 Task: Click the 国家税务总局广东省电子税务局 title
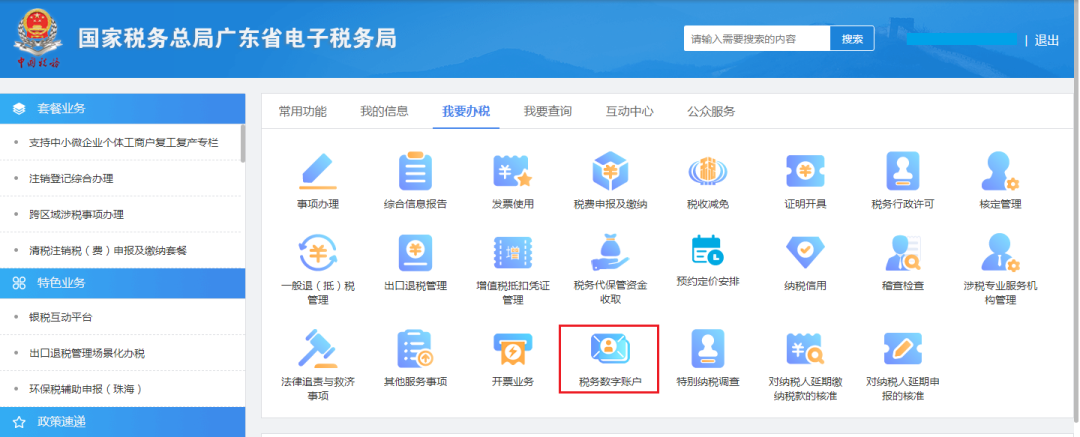(238, 39)
